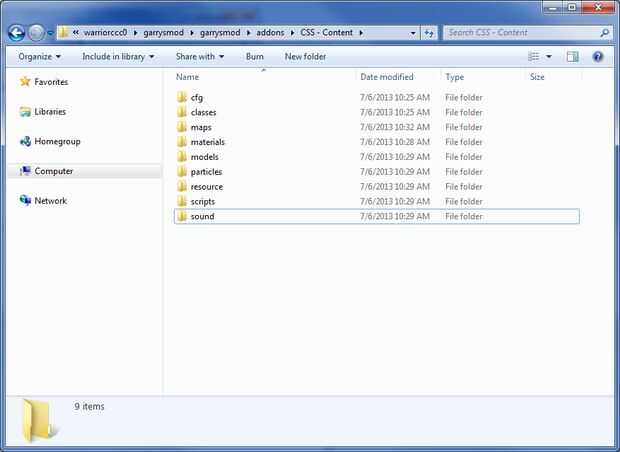Click the particles folder icon
This screenshot has width=620, height=452.
(181, 171)
